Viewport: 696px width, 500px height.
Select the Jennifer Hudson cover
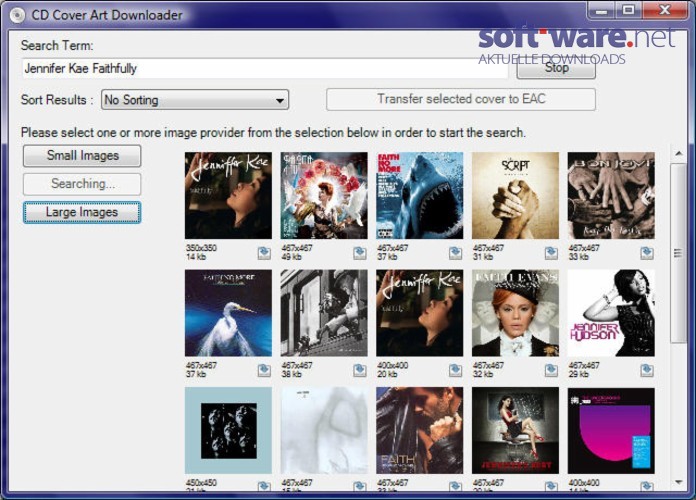tap(611, 313)
